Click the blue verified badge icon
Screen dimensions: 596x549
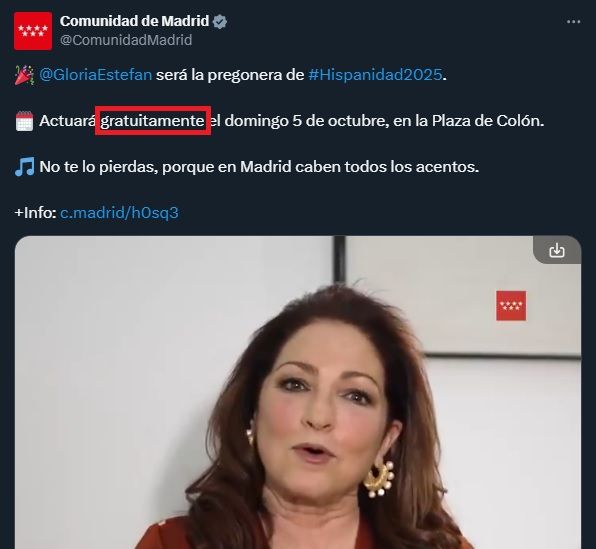pyautogui.click(x=220, y=22)
